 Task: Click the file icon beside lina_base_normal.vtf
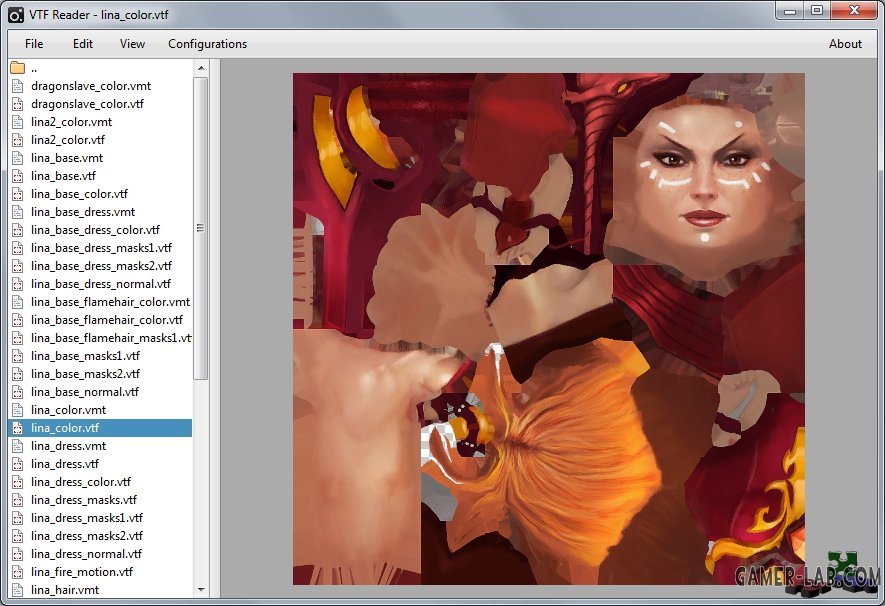click(x=17, y=392)
